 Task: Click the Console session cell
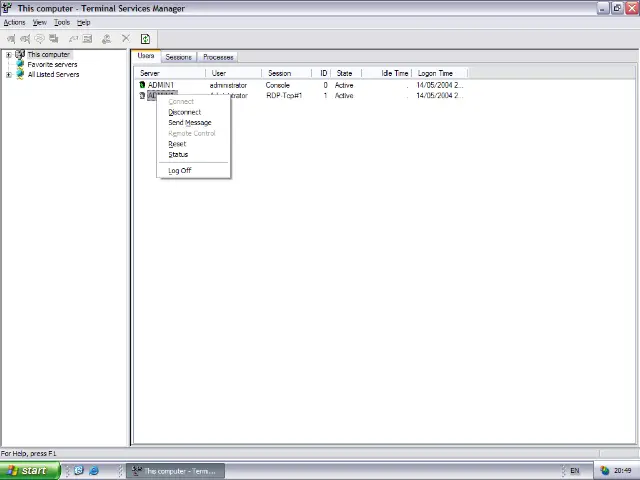pos(278,85)
